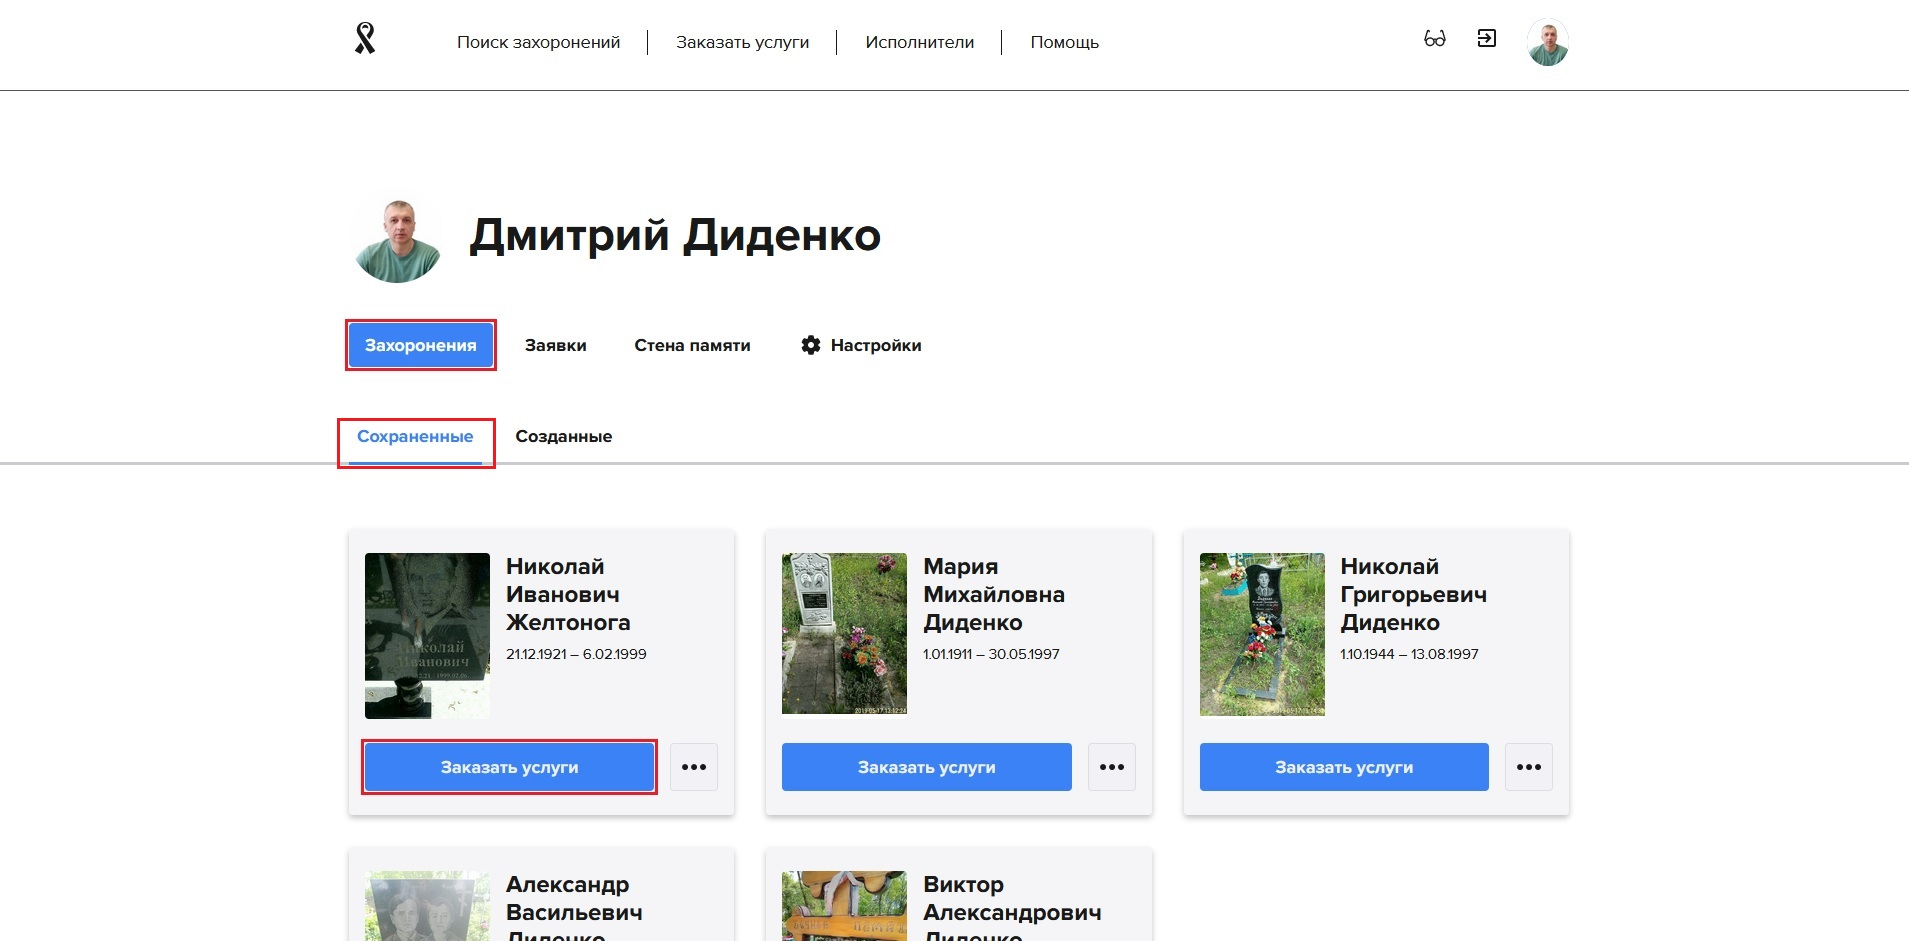The height and width of the screenshot is (941, 1909).
Task: Open Виктор Александрович burial card
Action: (959, 895)
